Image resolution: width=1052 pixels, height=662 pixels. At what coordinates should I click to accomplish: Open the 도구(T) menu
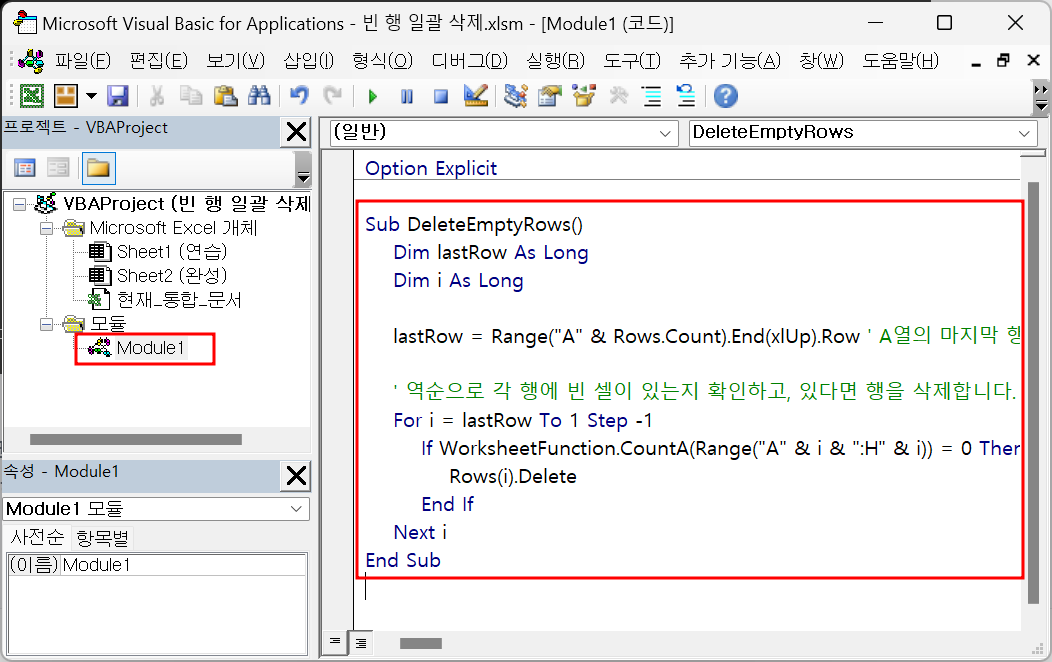[632, 61]
